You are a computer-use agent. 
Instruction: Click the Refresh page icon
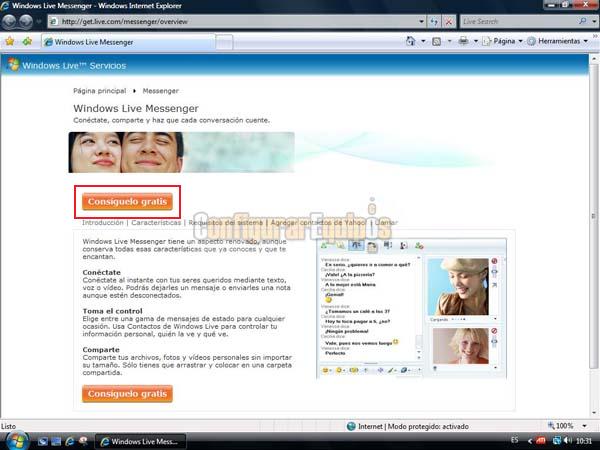[434, 22]
